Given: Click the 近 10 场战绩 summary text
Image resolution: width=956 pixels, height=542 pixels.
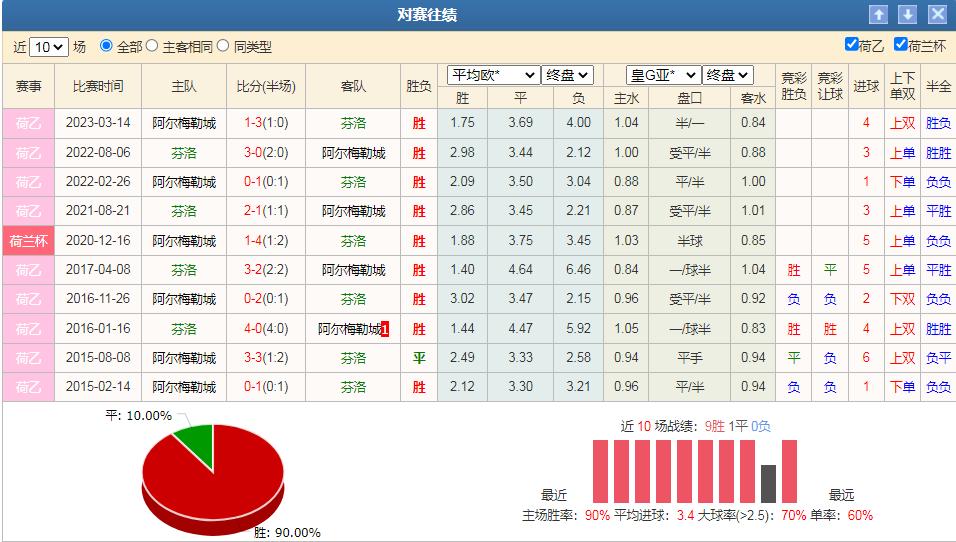Looking at the screenshot, I should pyautogui.click(x=695, y=426).
